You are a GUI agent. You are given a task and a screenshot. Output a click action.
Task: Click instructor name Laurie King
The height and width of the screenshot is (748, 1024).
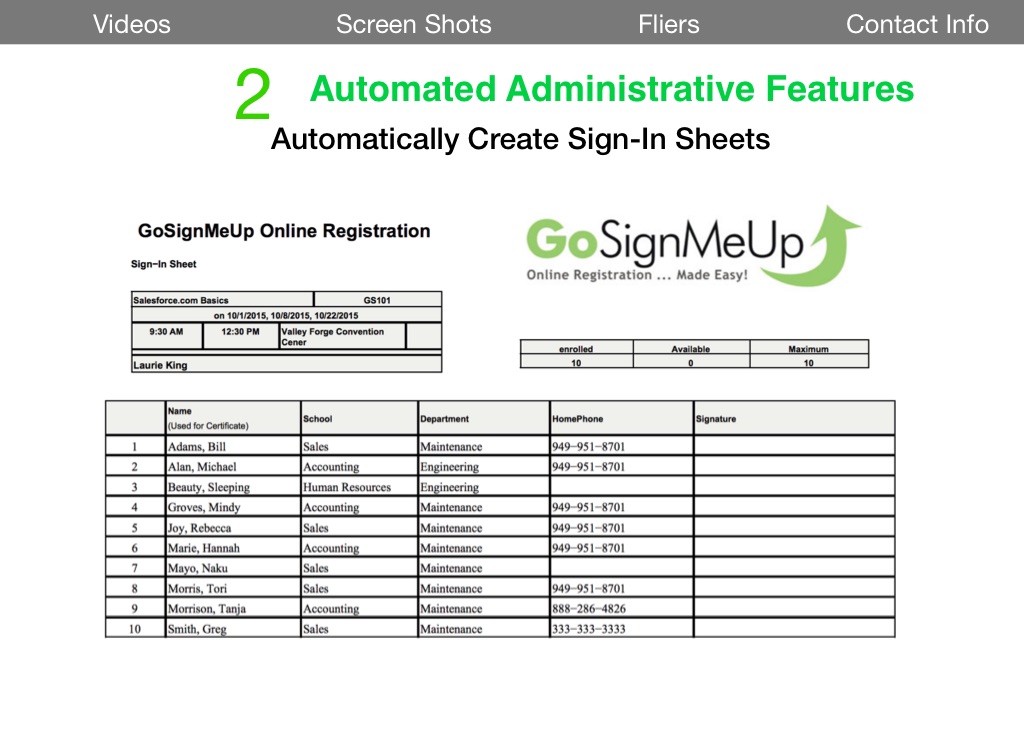(160, 365)
